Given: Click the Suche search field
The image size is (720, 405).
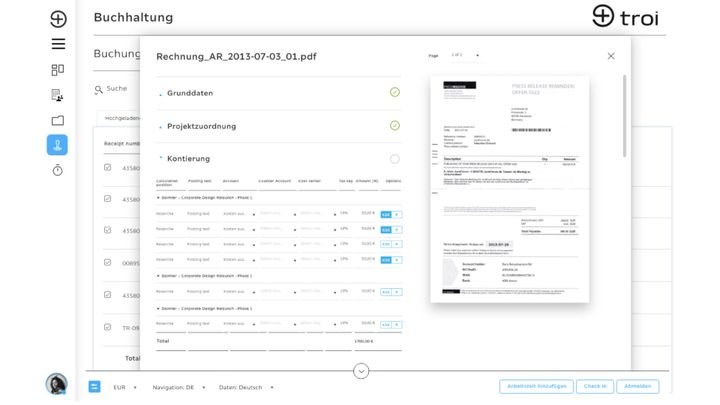Looking at the screenshot, I should click(x=117, y=88).
